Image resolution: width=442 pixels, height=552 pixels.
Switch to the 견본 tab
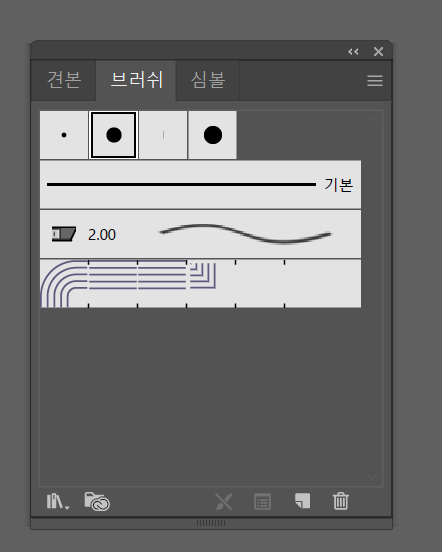pos(64,80)
